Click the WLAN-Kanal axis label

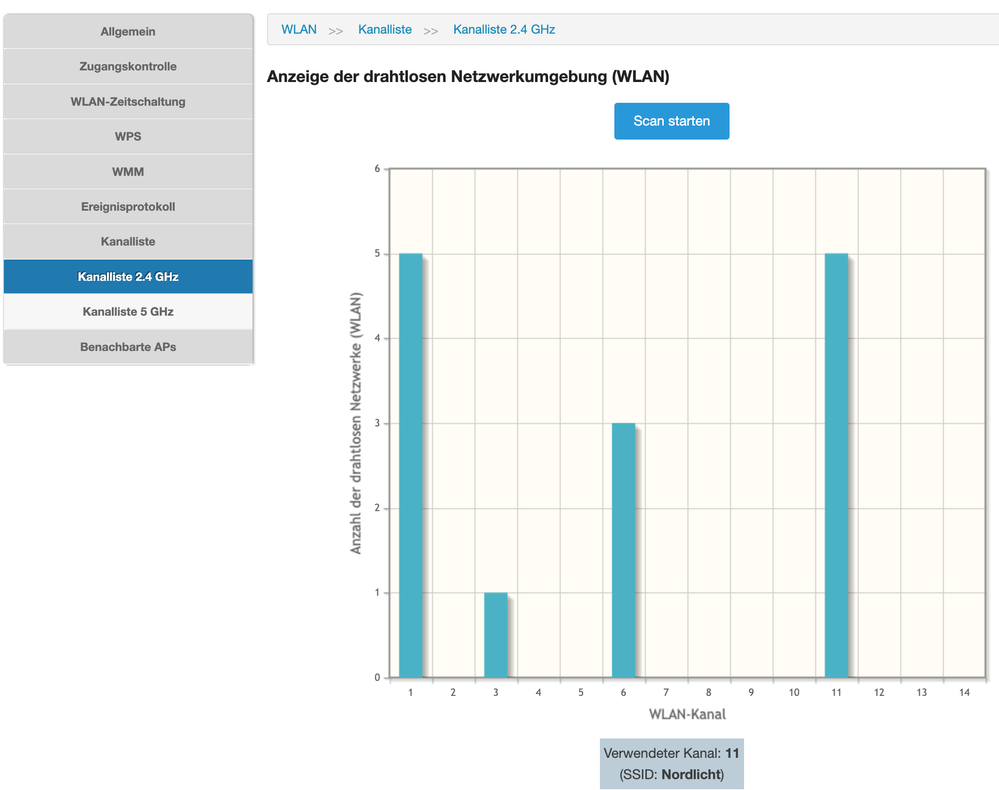pyautogui.click(x=687, y=714)
